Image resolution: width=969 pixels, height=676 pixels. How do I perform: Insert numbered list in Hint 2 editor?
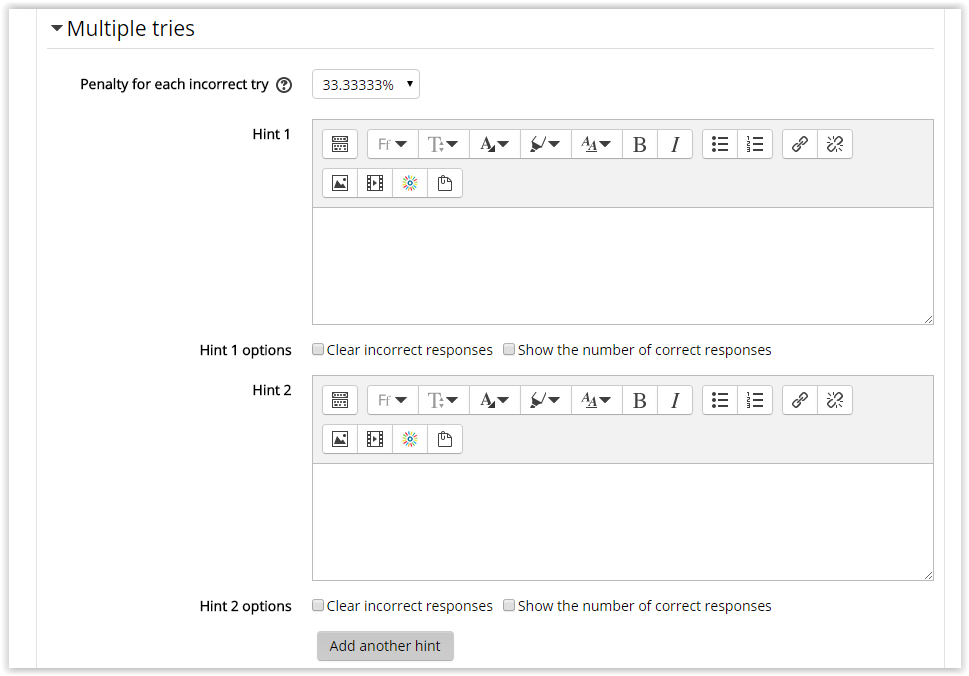pos(755,400)
